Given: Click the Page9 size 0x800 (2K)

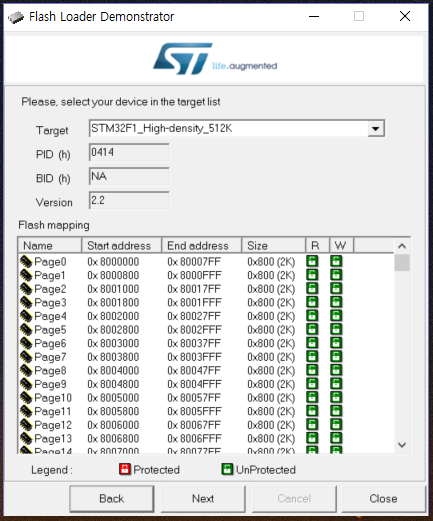Looking at the screenshot, I should tap(271, 384).
